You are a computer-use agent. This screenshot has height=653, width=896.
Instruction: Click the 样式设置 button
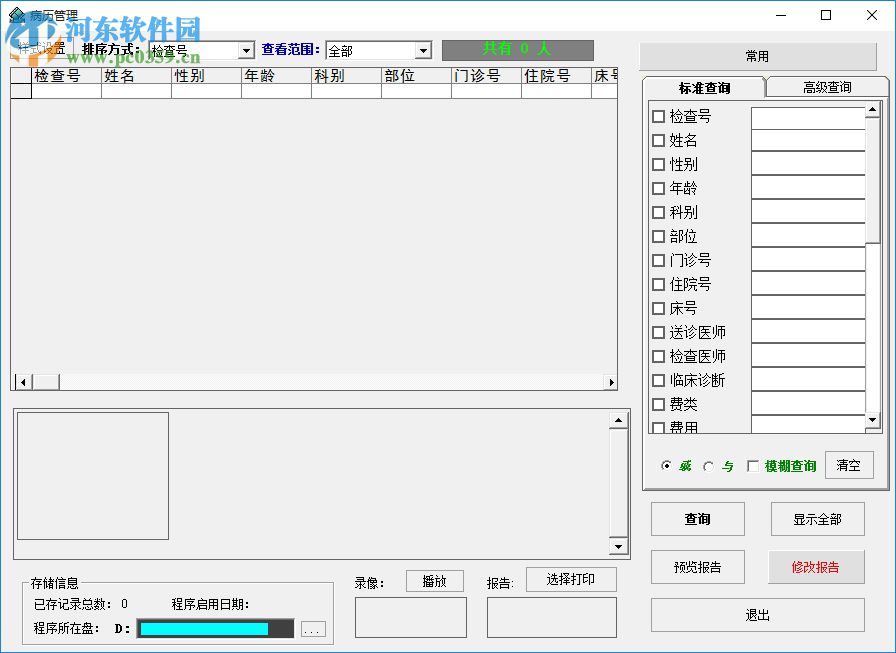[x=42, y=49]
